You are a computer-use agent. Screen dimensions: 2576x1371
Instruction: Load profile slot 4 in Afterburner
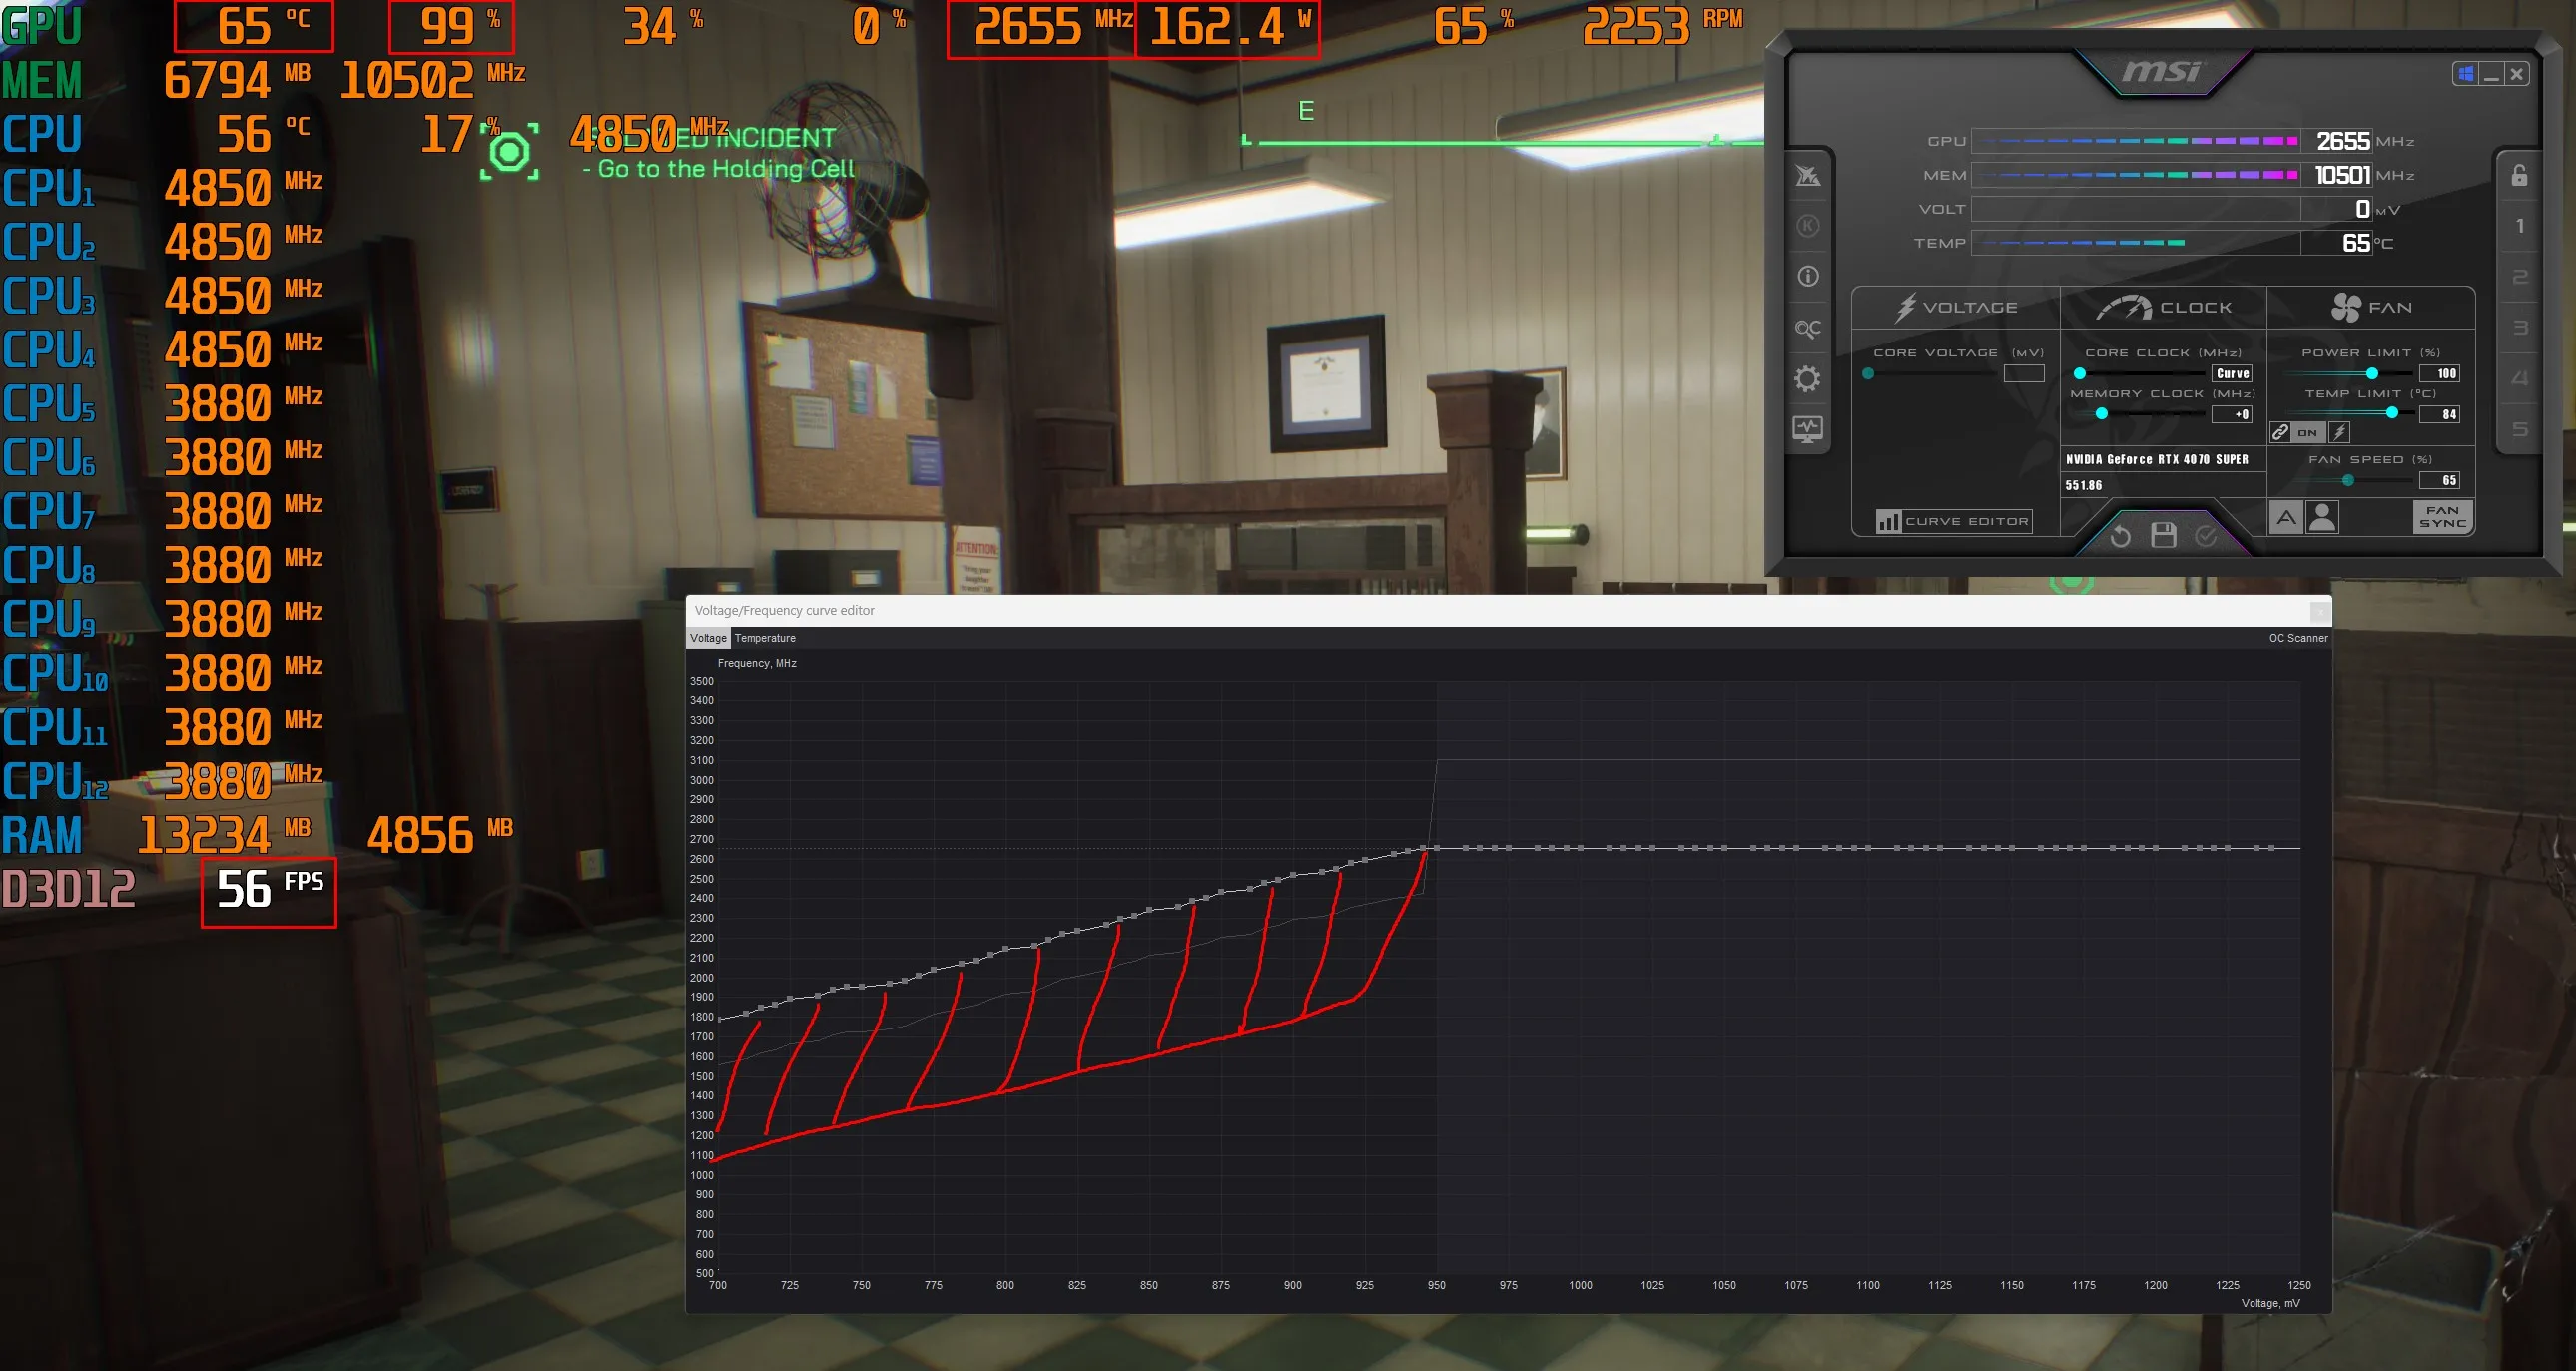pos(2519,379)
